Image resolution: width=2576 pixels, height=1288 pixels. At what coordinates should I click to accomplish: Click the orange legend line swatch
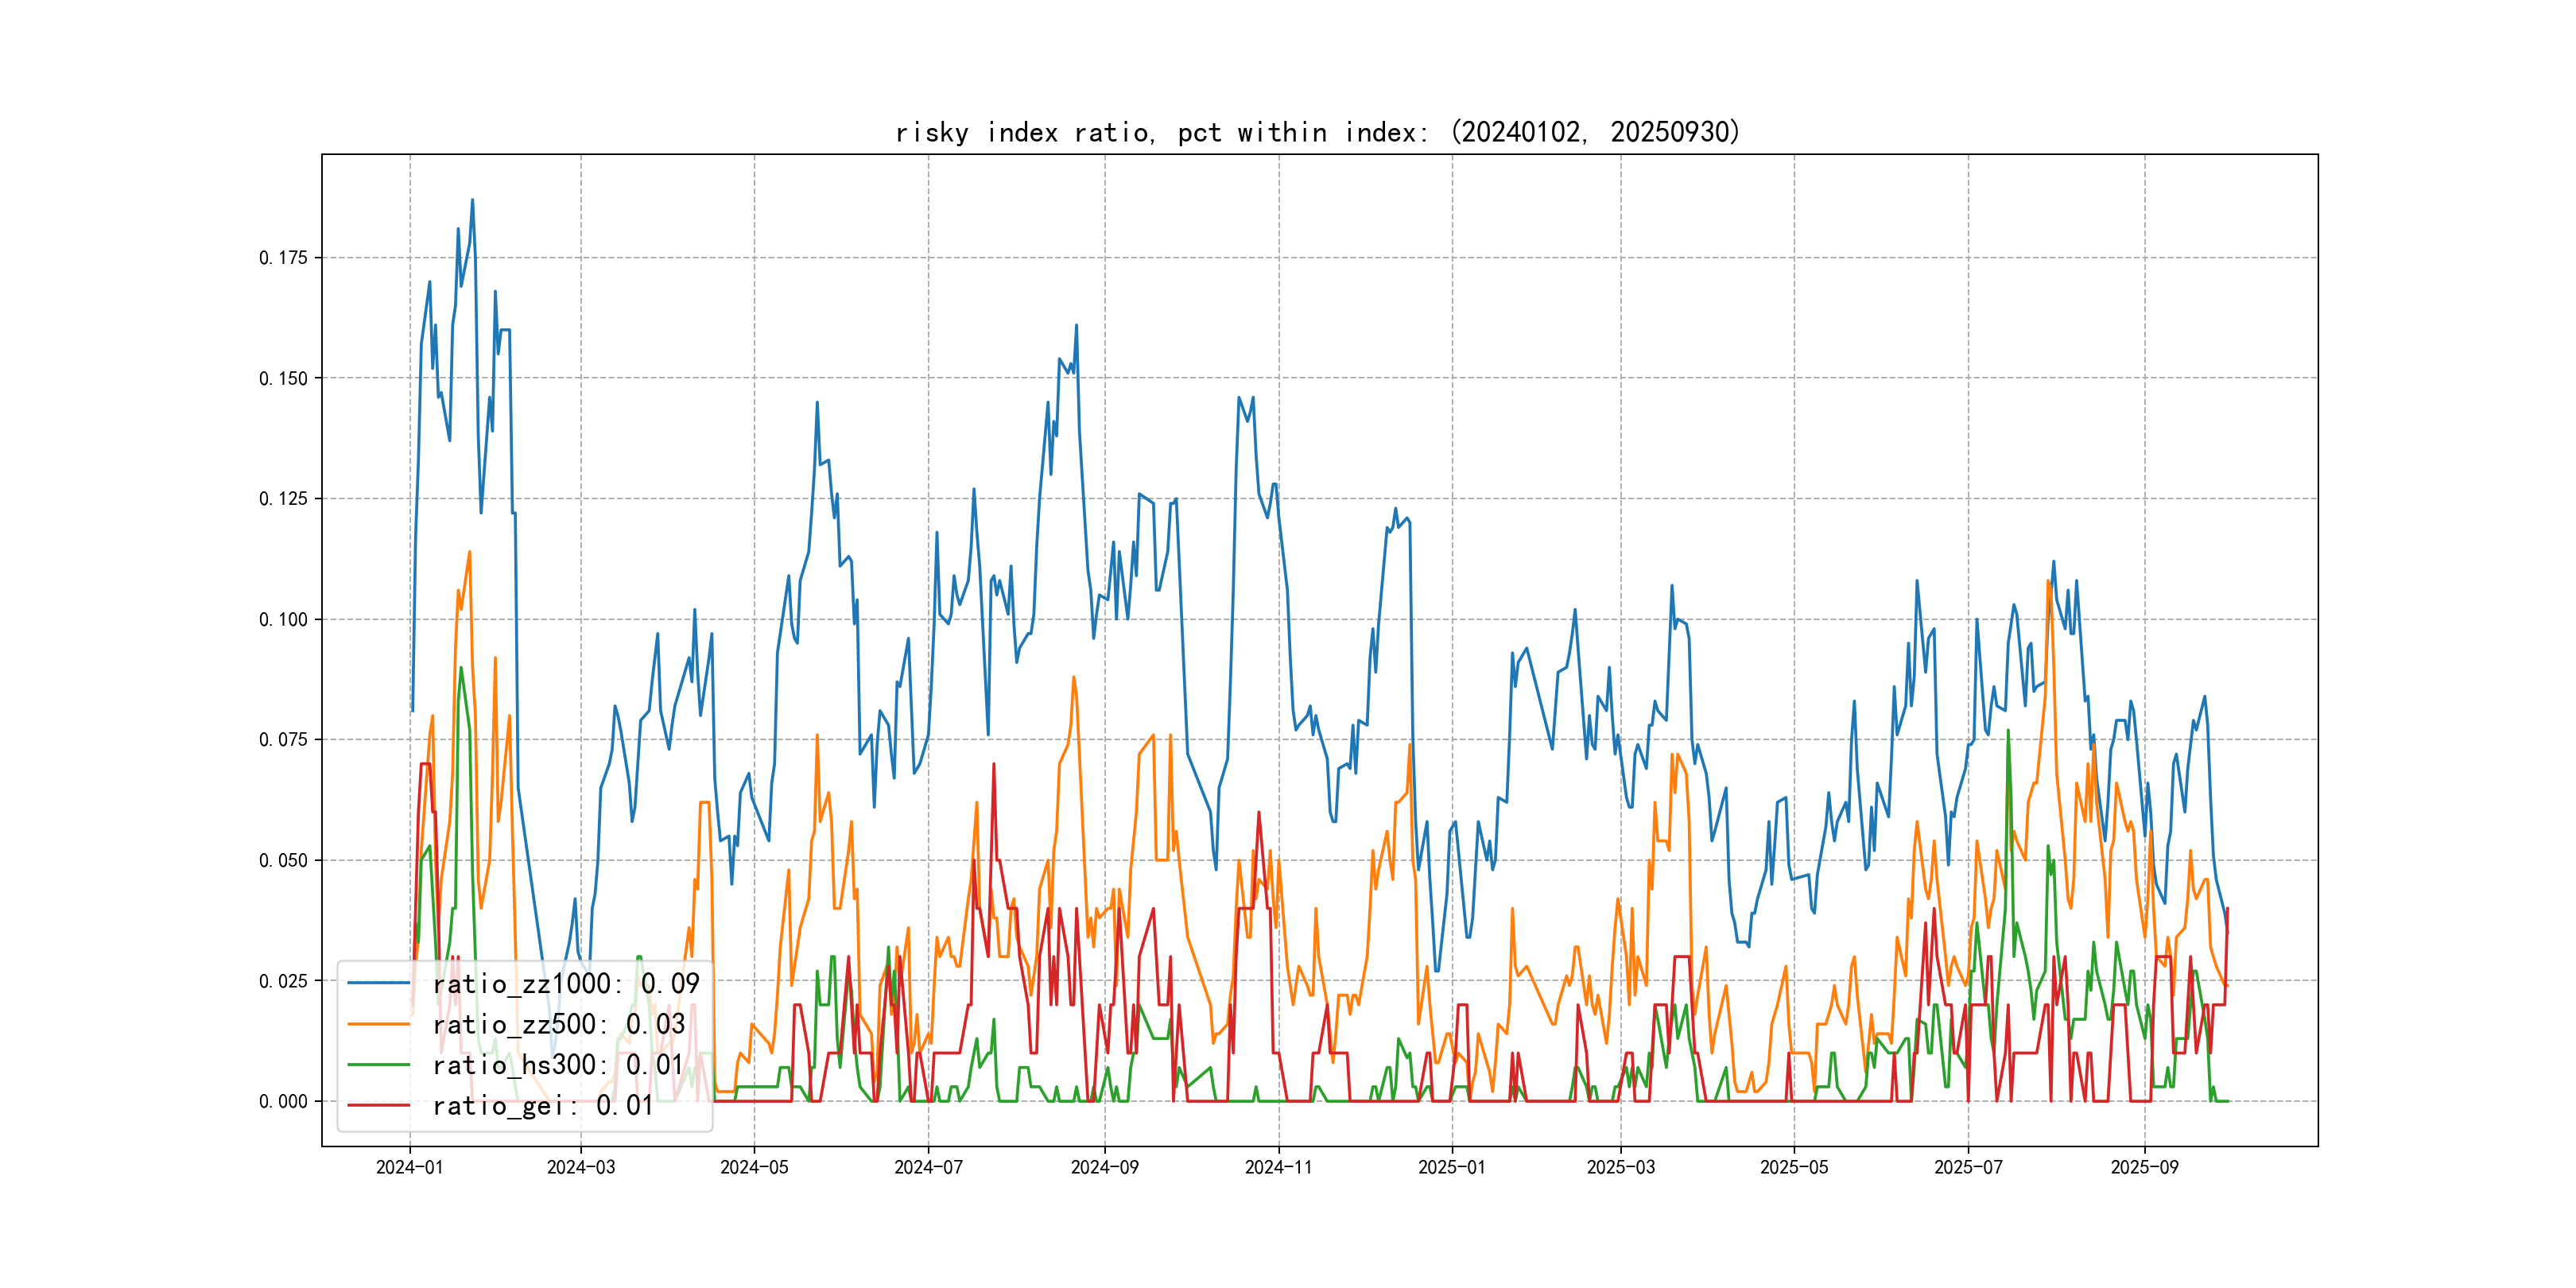tap(379, 1025)
